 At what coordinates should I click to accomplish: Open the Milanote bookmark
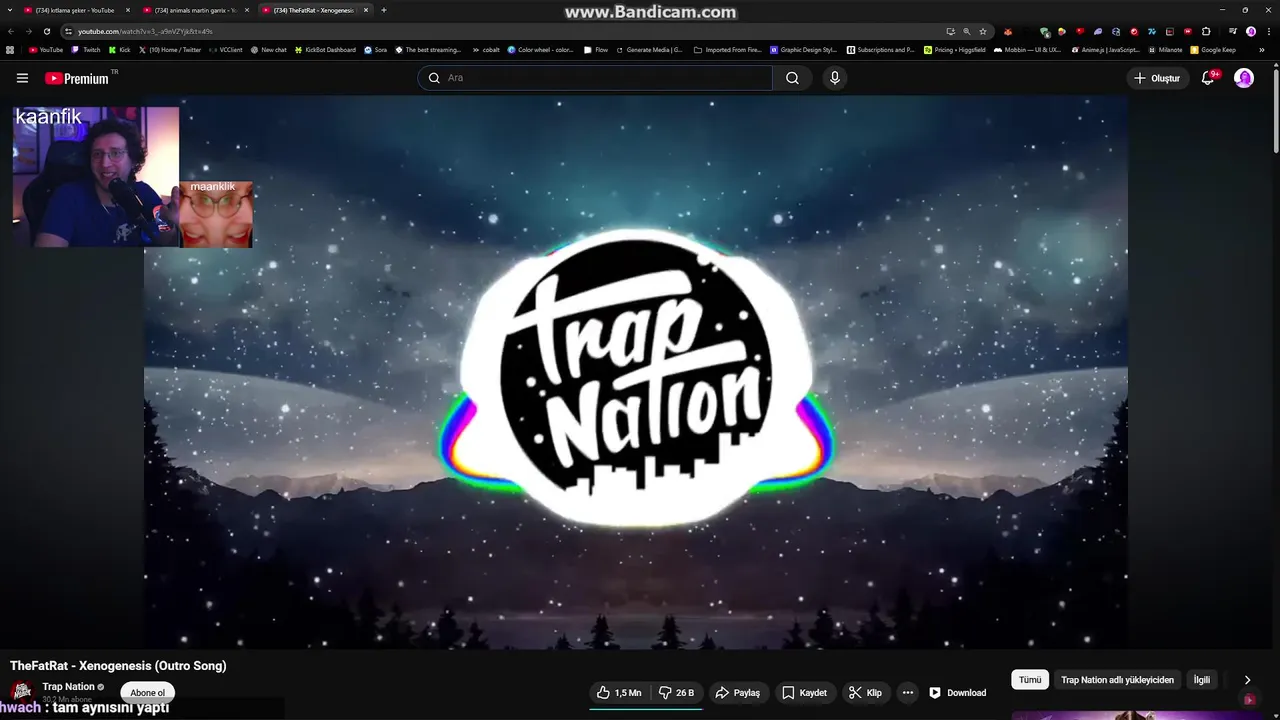coord(1164,49)
